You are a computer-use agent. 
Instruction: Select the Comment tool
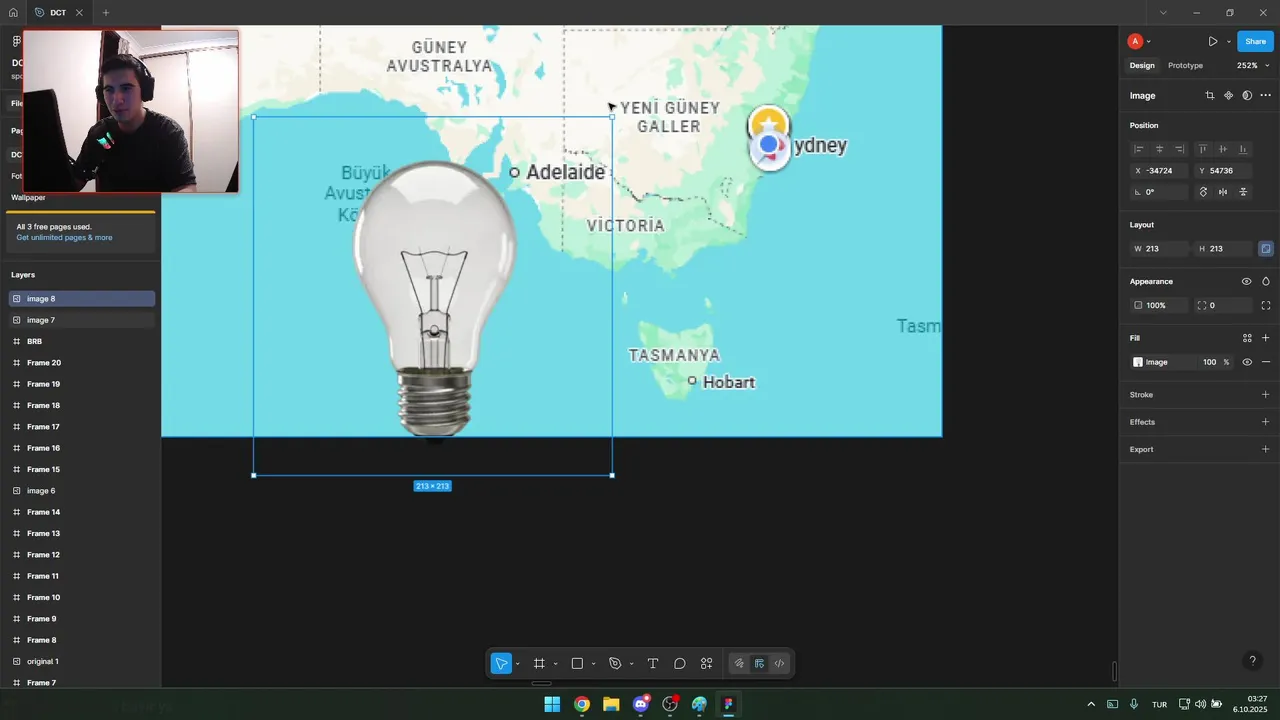point(680,664)
